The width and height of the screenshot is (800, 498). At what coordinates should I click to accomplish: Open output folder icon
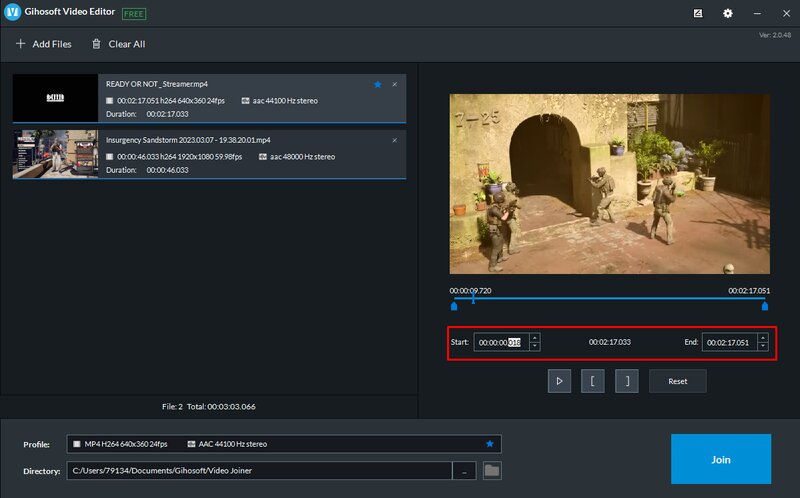492,470
